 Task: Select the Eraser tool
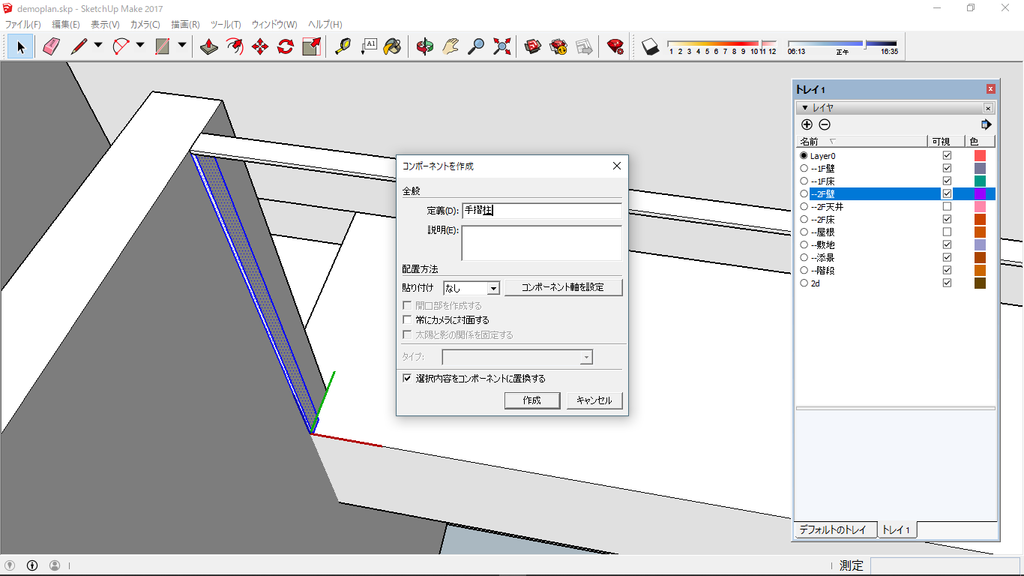pyautogui.click(x=51, y=46)
